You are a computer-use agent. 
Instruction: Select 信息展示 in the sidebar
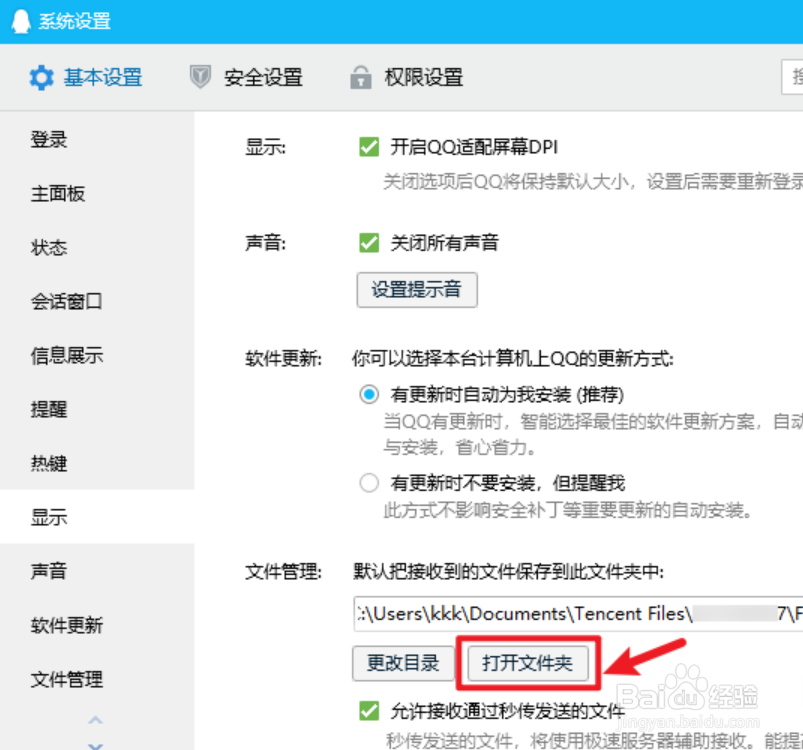click(x=97, y=355)
